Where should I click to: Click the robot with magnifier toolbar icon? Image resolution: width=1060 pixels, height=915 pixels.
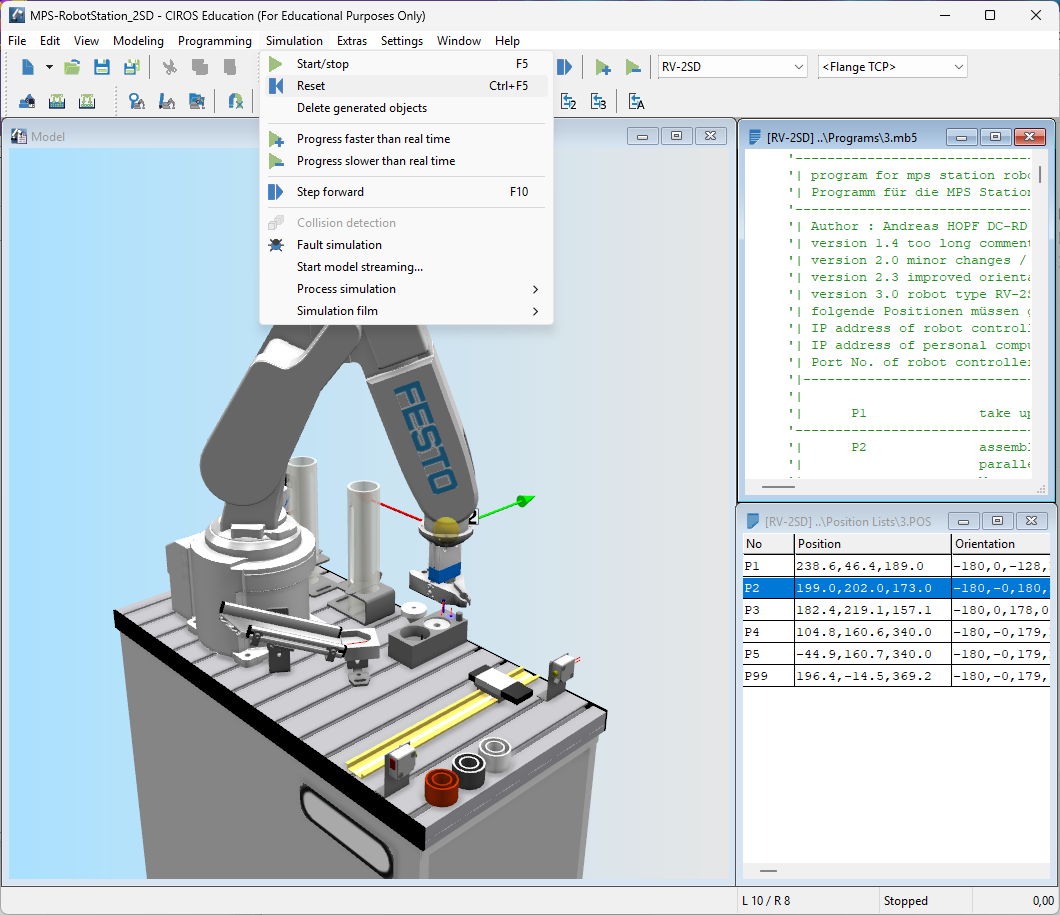click(x=137, y=102)
